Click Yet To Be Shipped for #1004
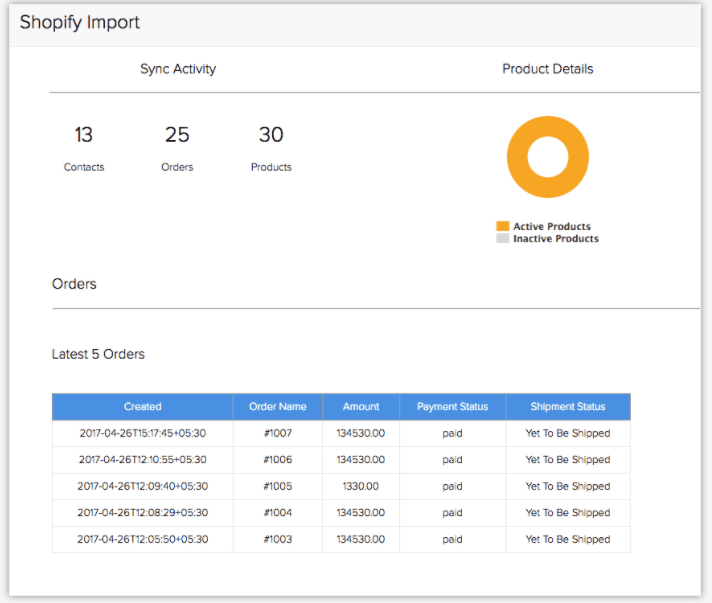The image size is (712, 603). coord(568,513)
